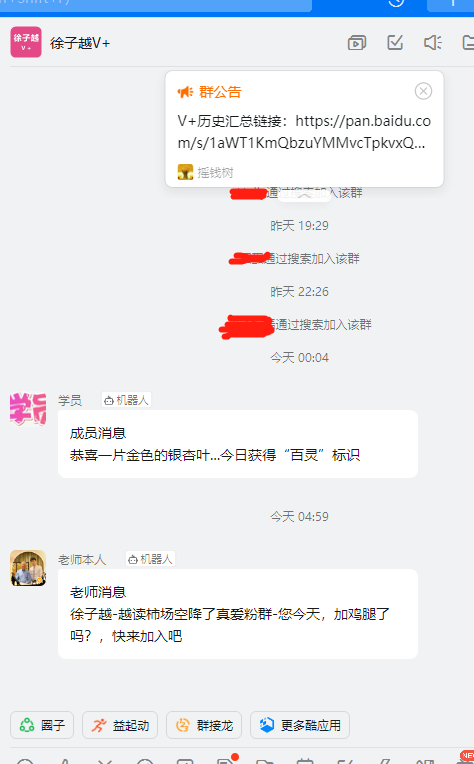Close the 群公告 announcement popup

423,91
